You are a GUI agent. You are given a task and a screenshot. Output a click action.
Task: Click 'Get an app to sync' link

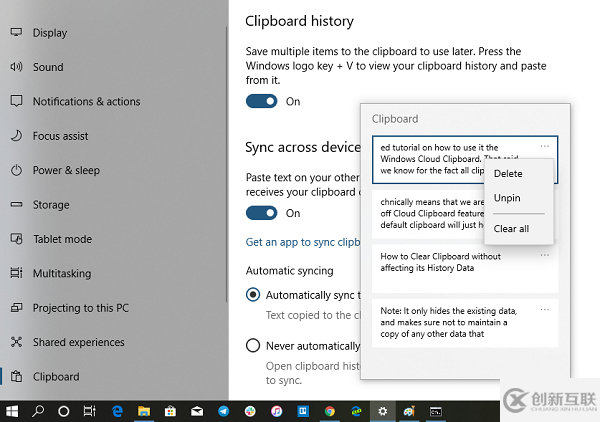(303, 242)
